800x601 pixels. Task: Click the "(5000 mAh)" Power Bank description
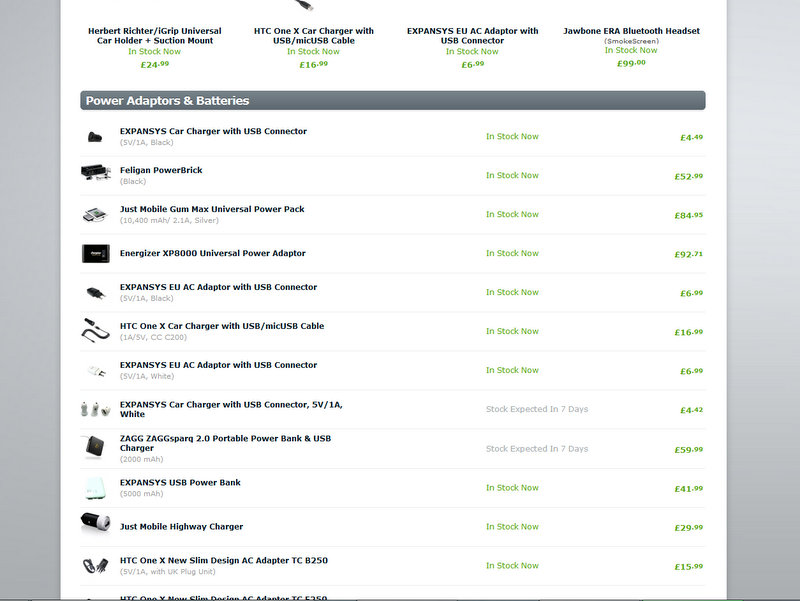[x=142, y=494]
